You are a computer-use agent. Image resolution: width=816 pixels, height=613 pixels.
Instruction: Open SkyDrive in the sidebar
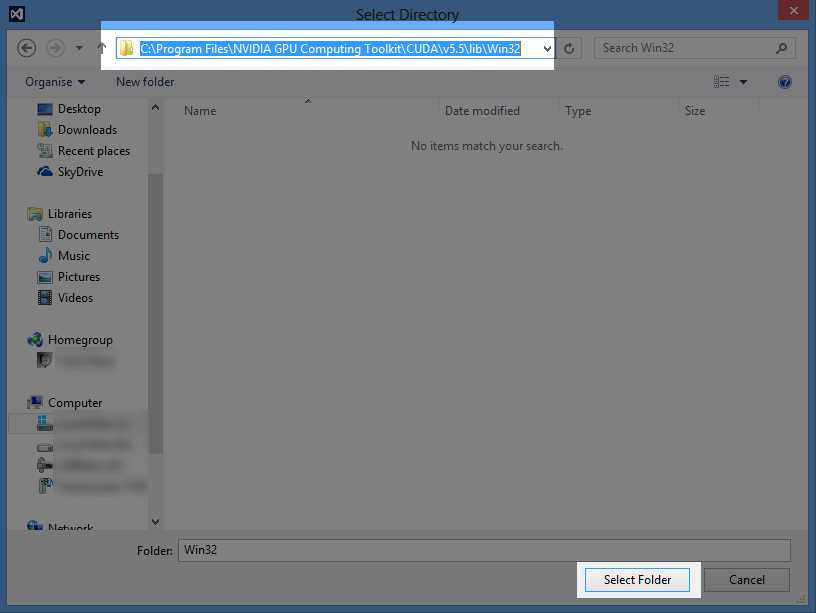(80, 172)
